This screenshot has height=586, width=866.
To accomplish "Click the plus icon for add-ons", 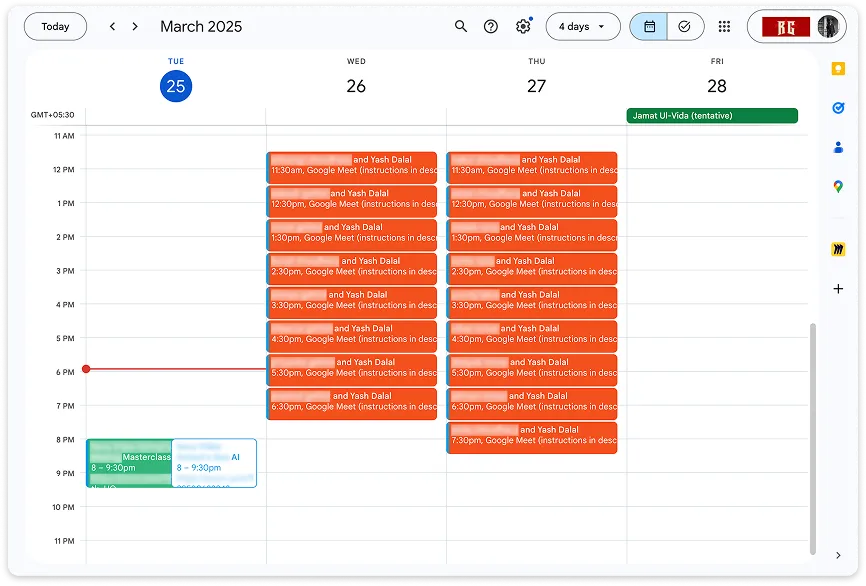I will [x=838, y=289].
